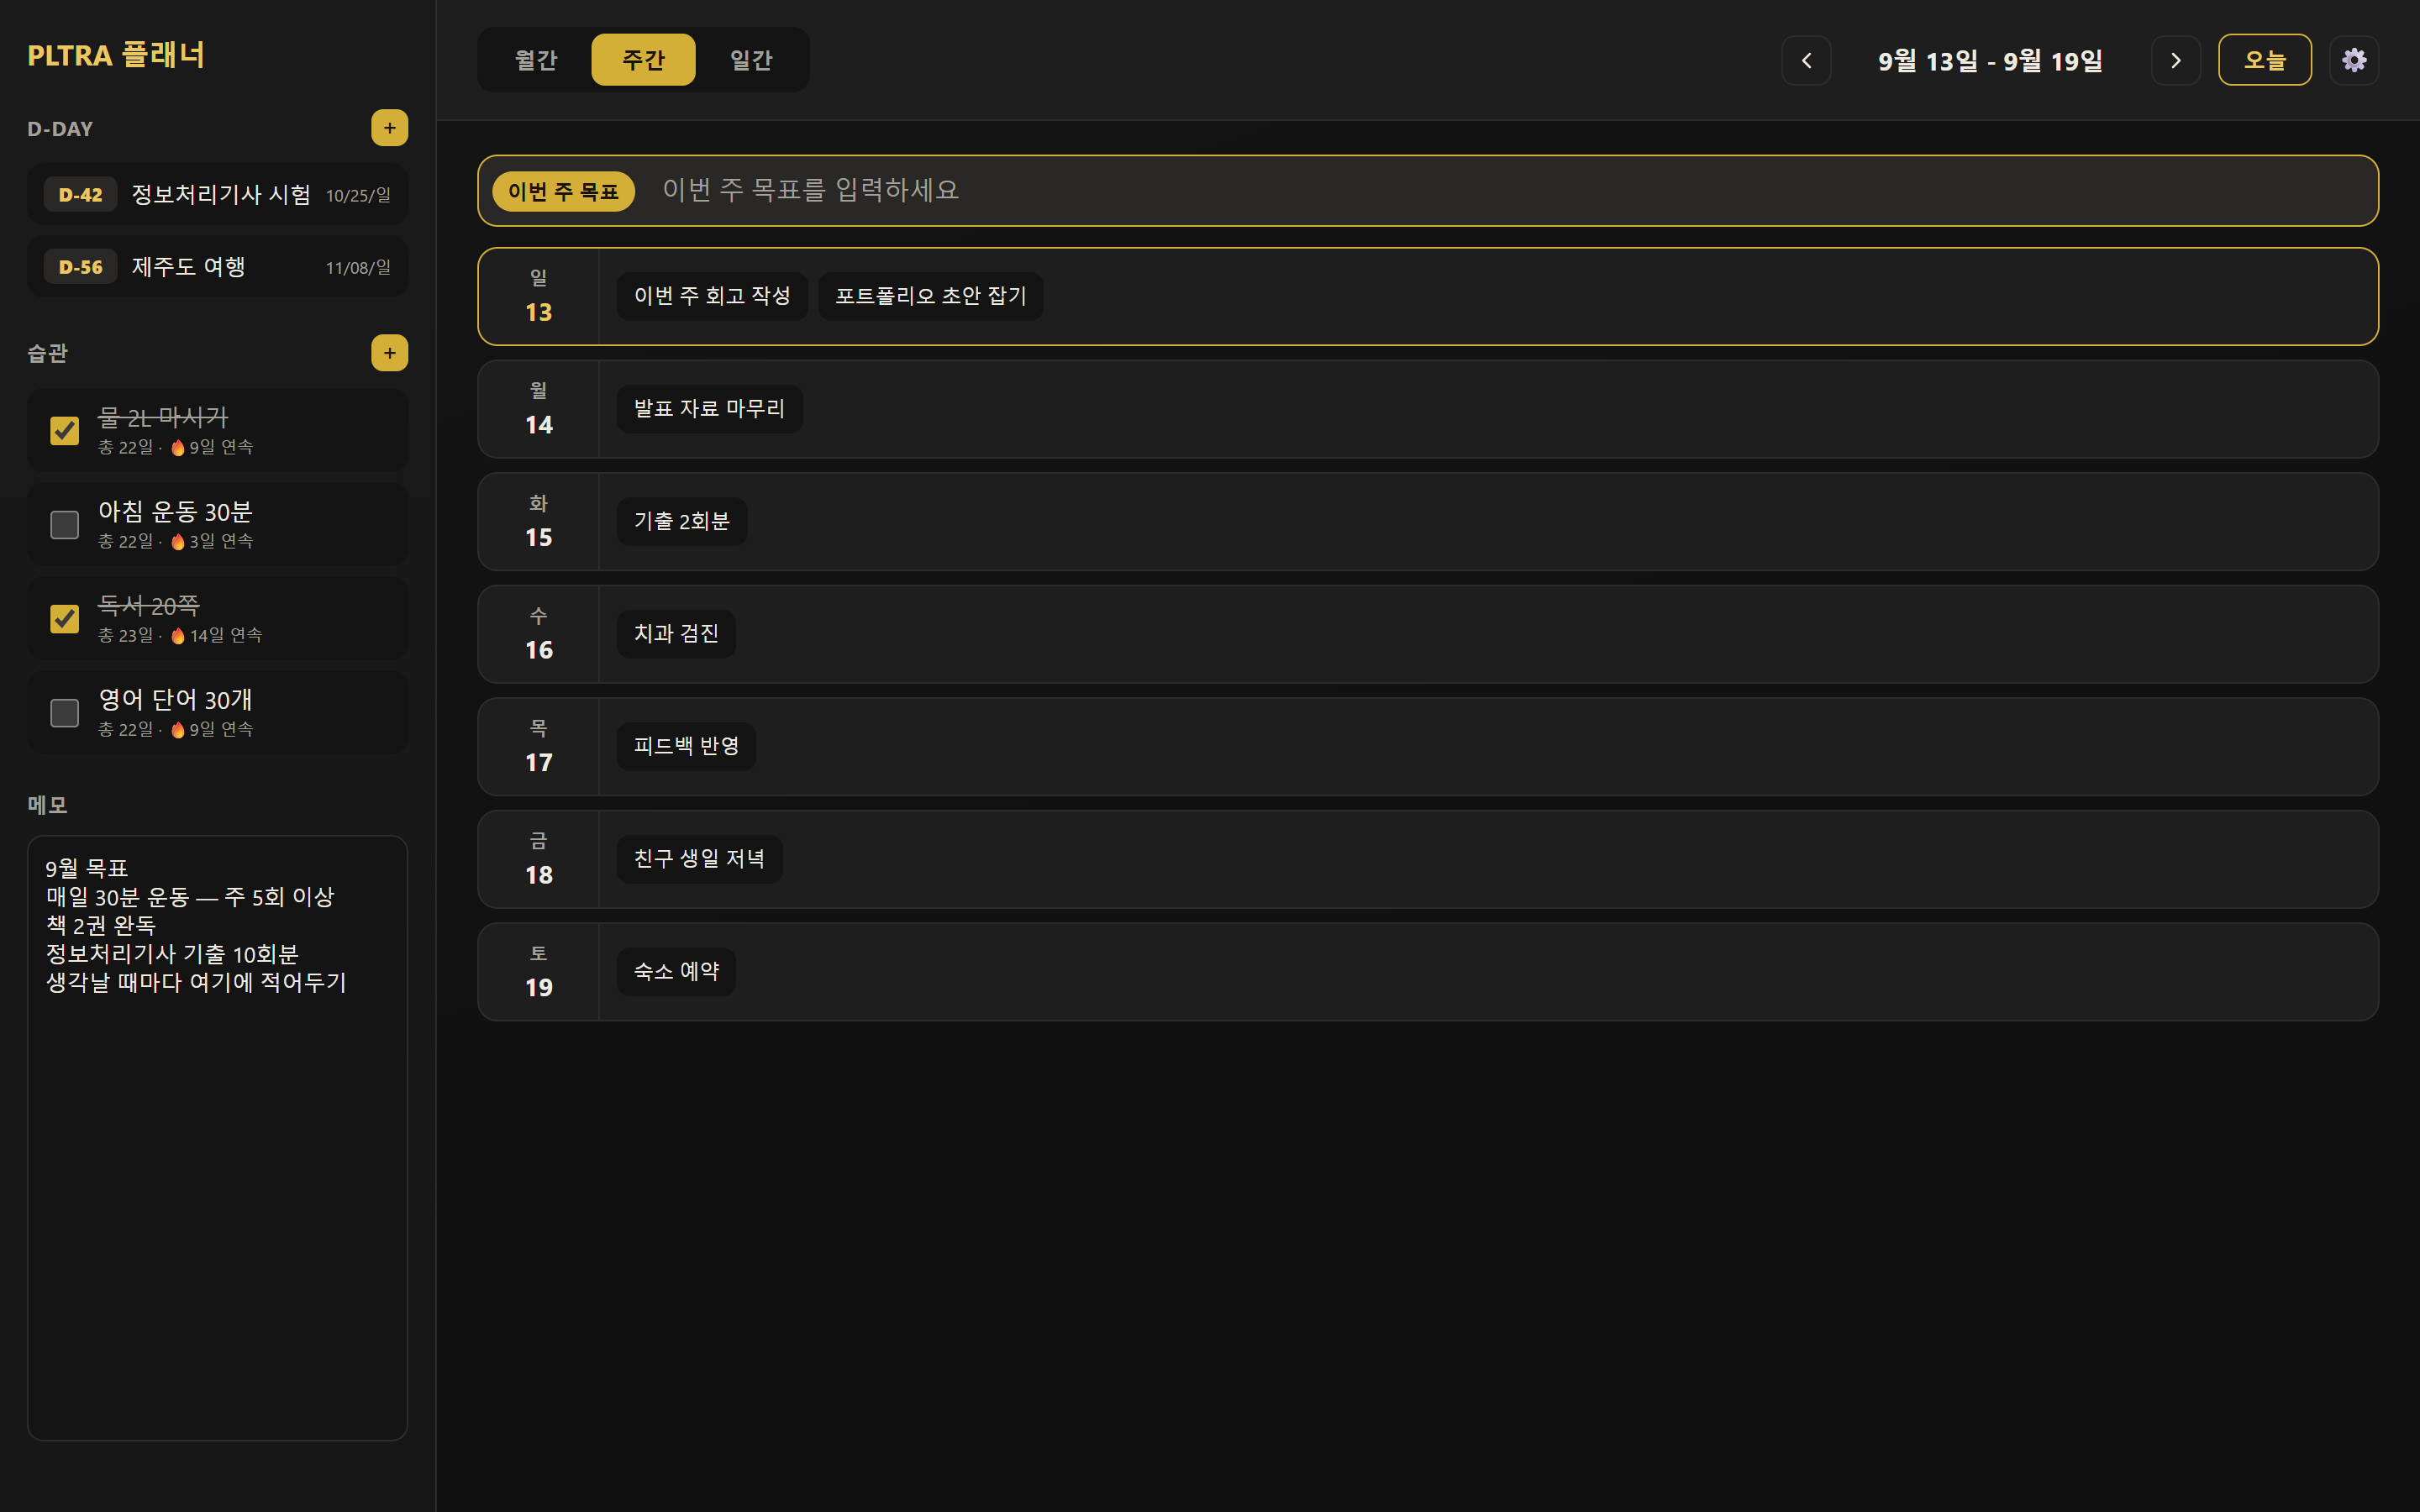Select the 피드백 반영 task

(686, 746)
